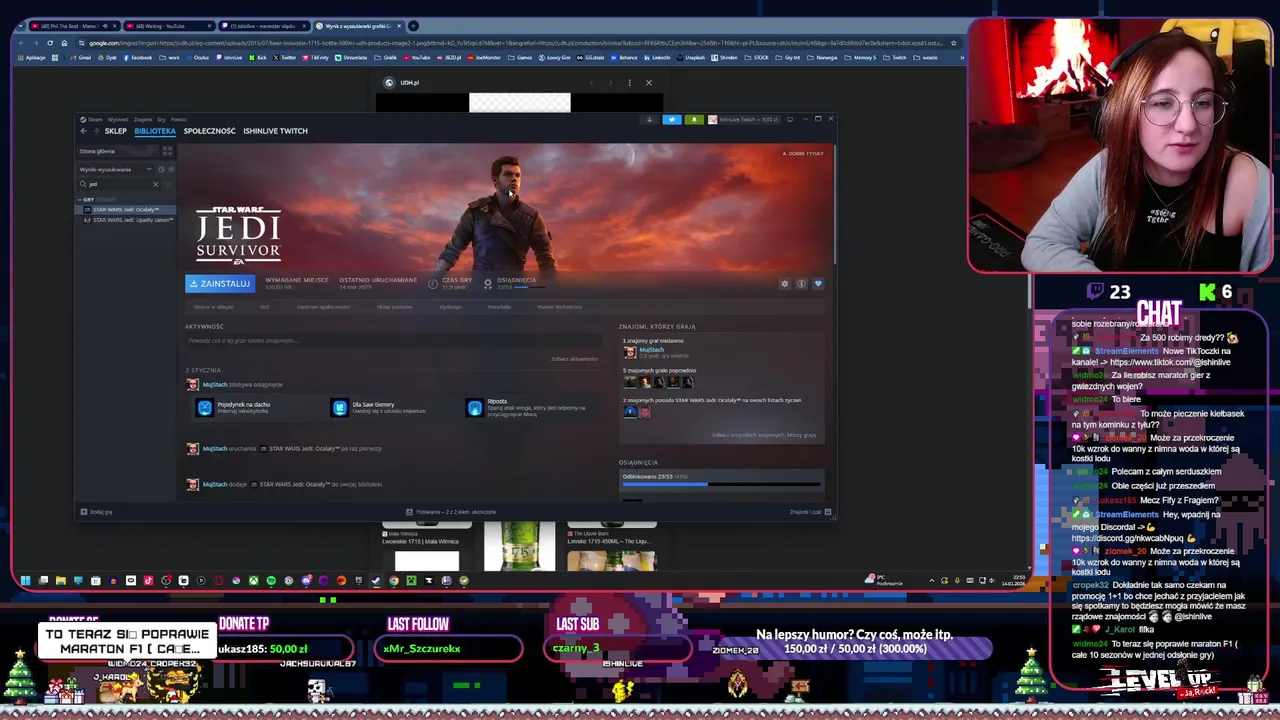
Task: Open Chrome icon in Windows taskbar
Action: tap(394, 581)
